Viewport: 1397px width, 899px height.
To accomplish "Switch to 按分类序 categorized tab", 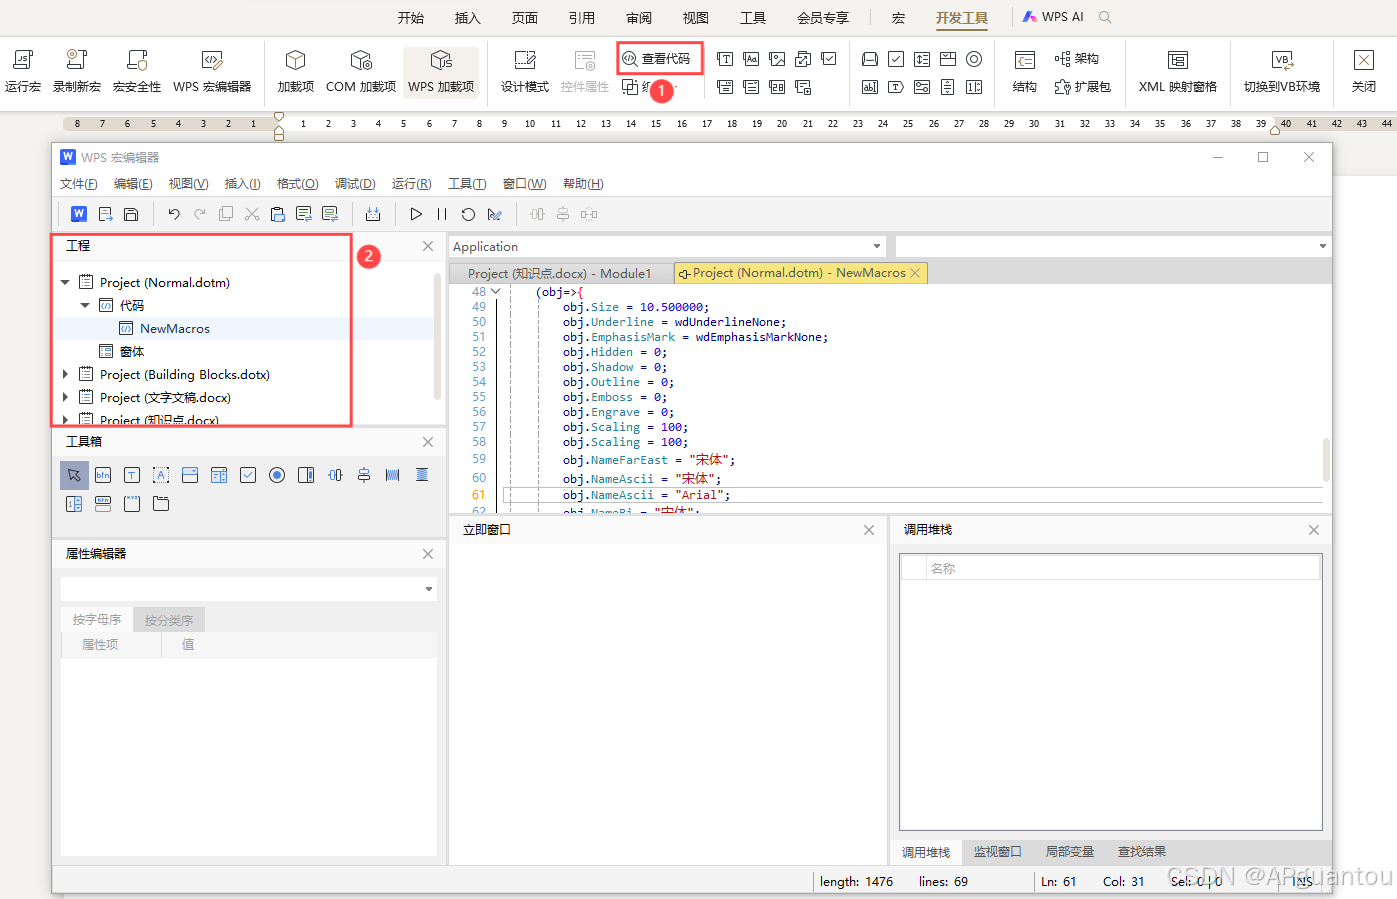I will (169, 620).
